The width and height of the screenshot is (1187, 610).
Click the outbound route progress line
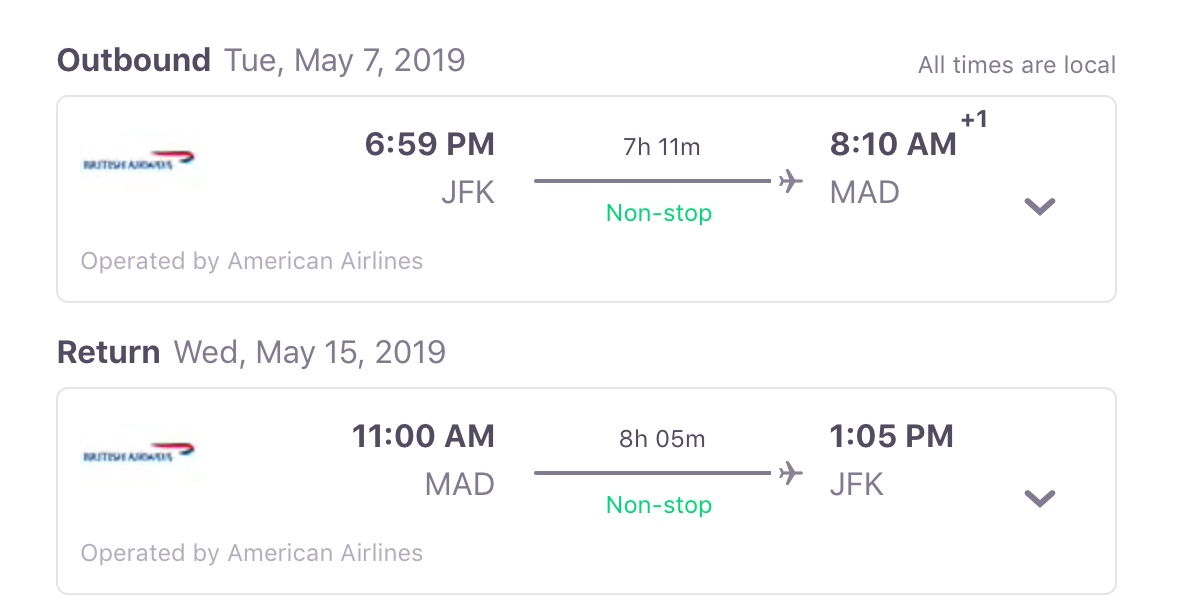650,181
